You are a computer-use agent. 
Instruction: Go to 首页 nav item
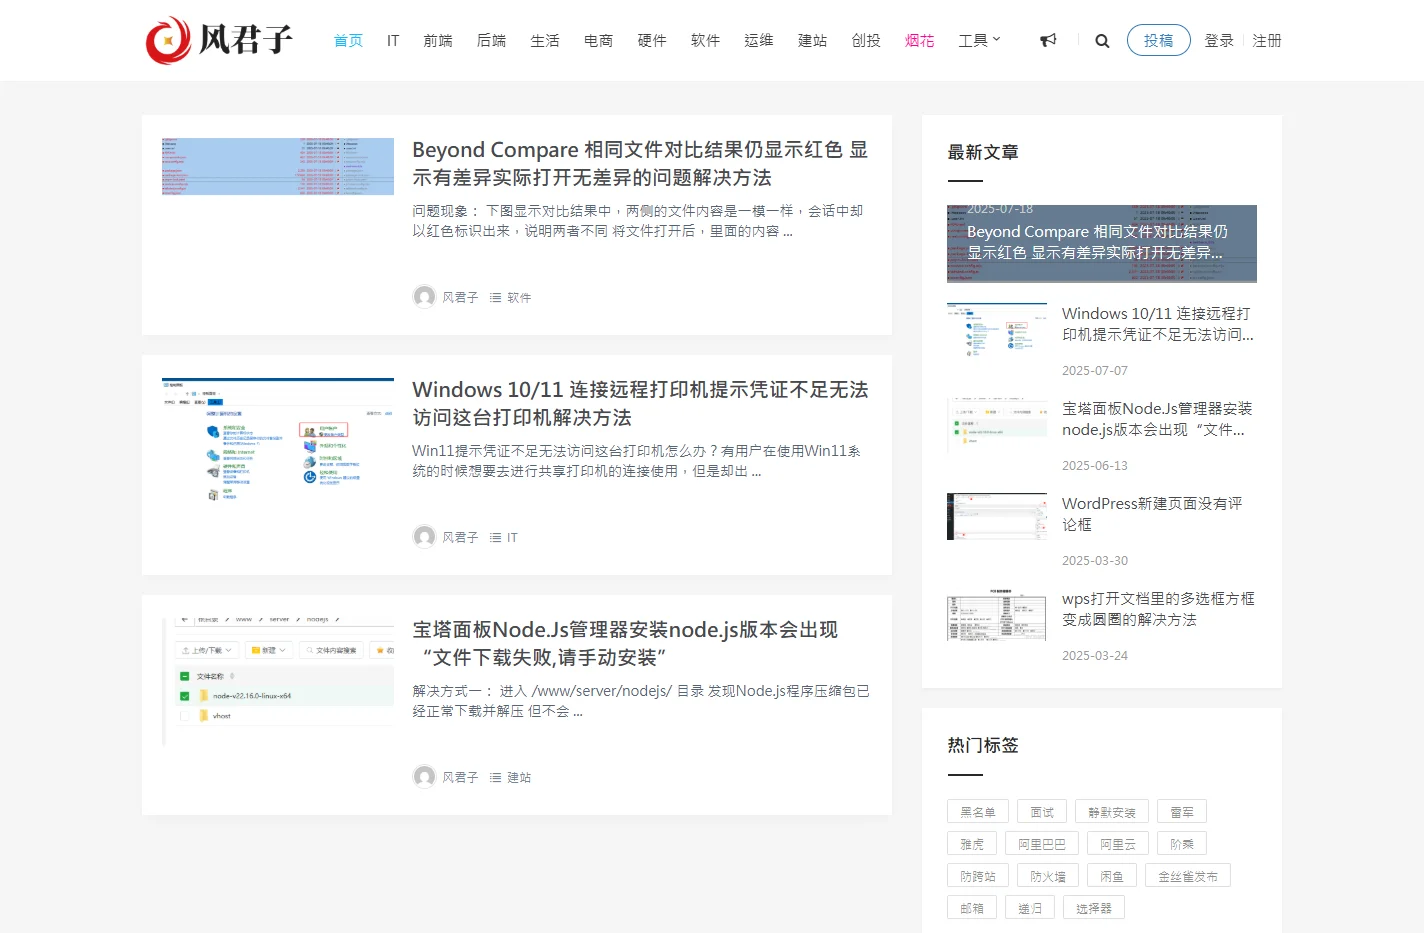[348, 41]
